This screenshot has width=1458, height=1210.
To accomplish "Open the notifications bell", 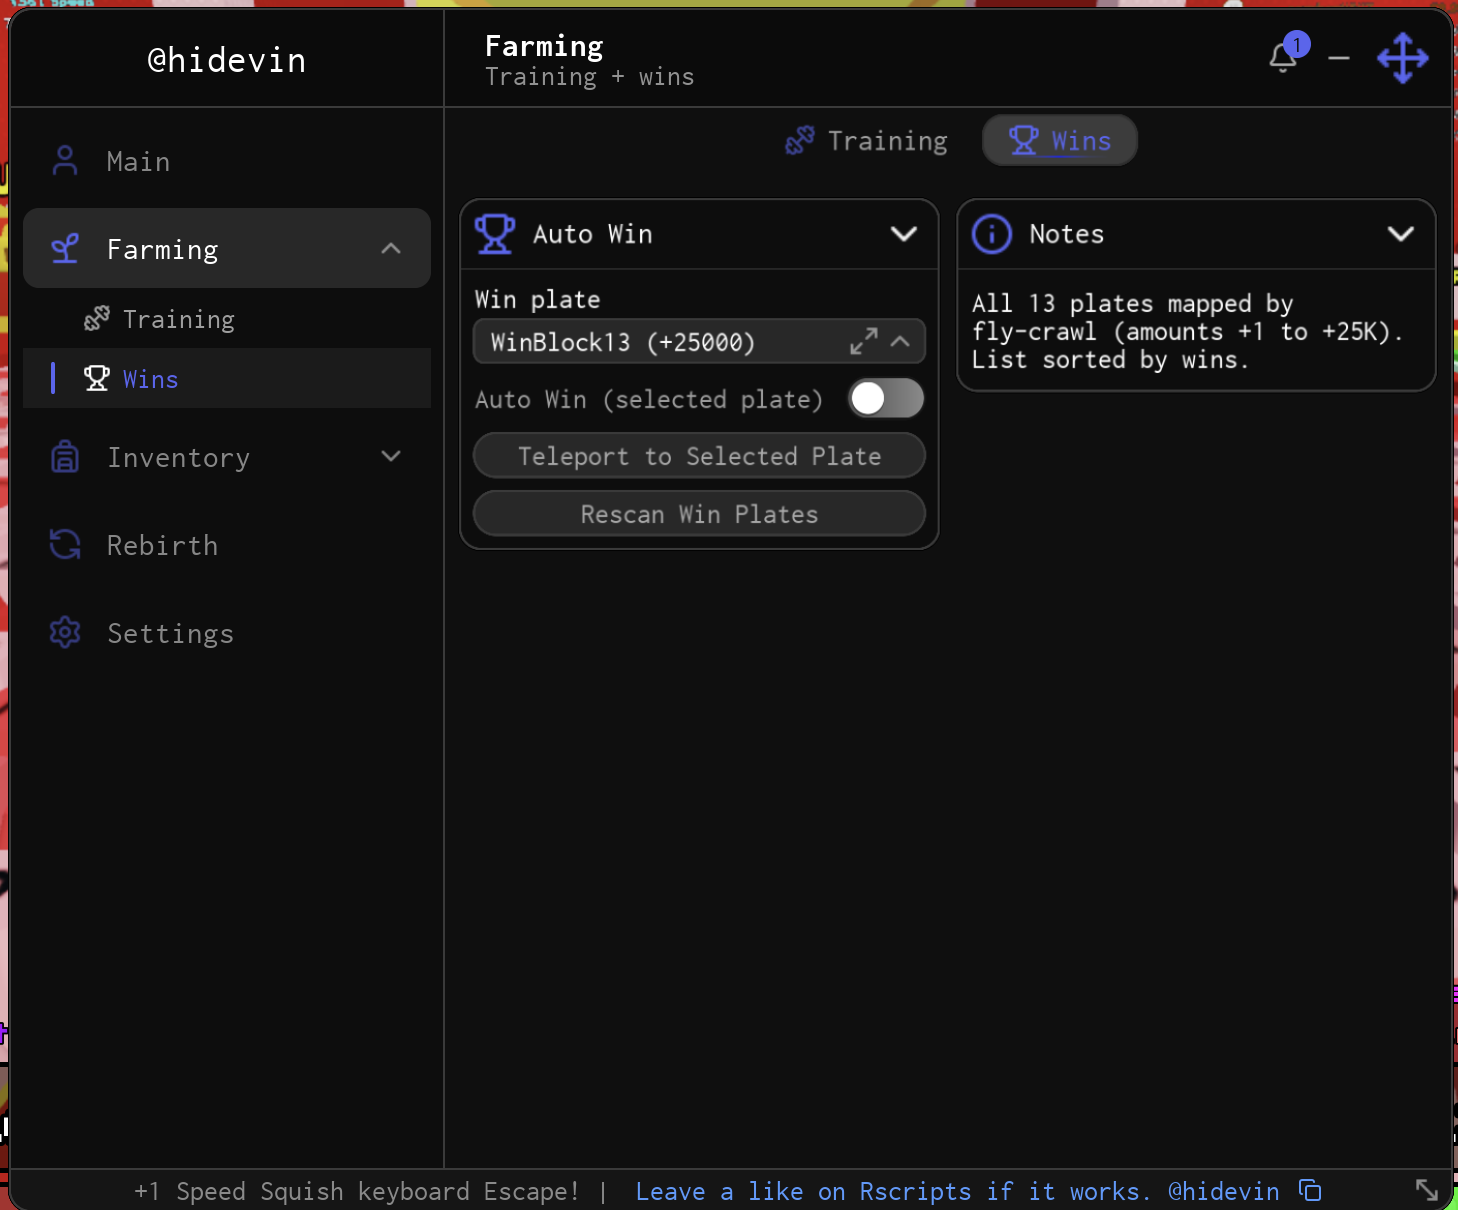I will (1283, 58).
